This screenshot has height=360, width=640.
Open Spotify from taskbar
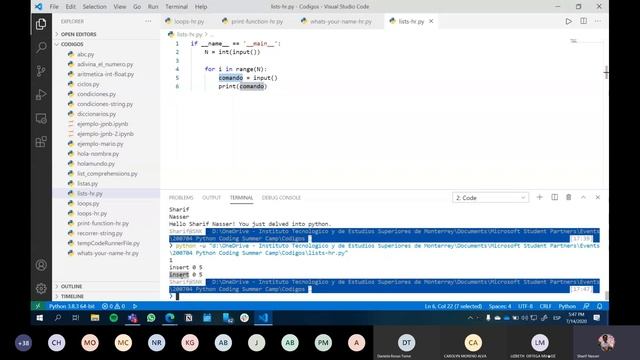click(x=113, y=318)
